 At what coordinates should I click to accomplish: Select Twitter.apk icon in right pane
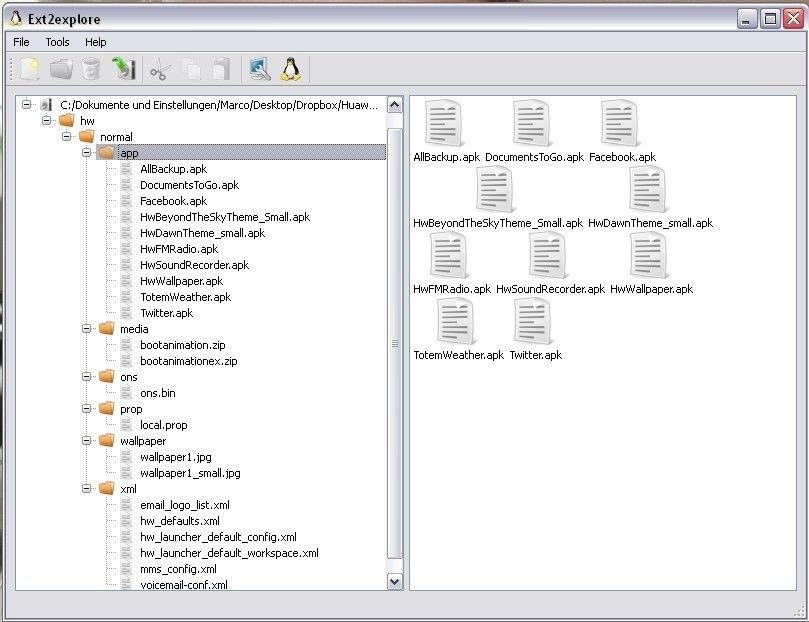[x=533, y=322]
